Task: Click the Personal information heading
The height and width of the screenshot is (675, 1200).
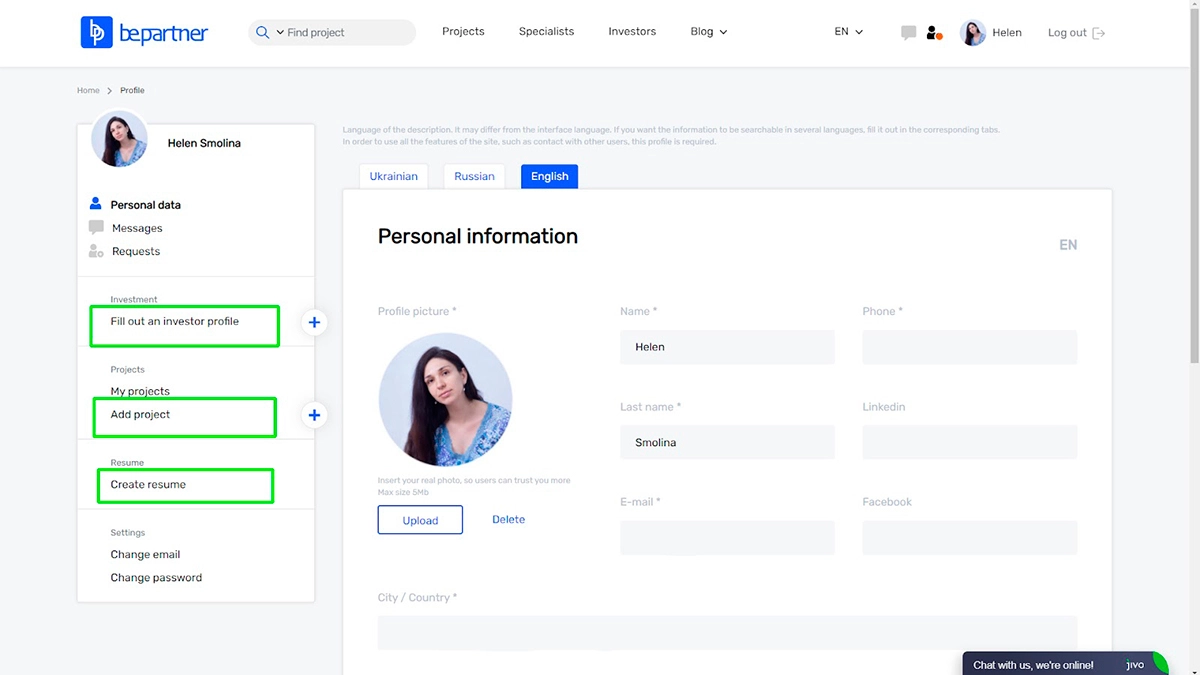Action: pos(478,237)
